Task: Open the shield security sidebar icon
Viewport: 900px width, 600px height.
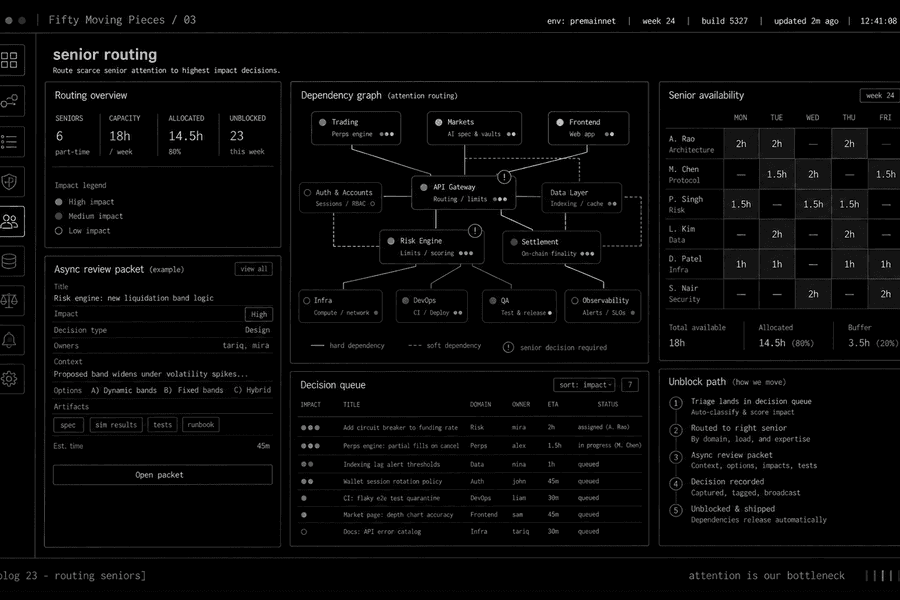Action: pyautogui.click(x=10, y=182)
